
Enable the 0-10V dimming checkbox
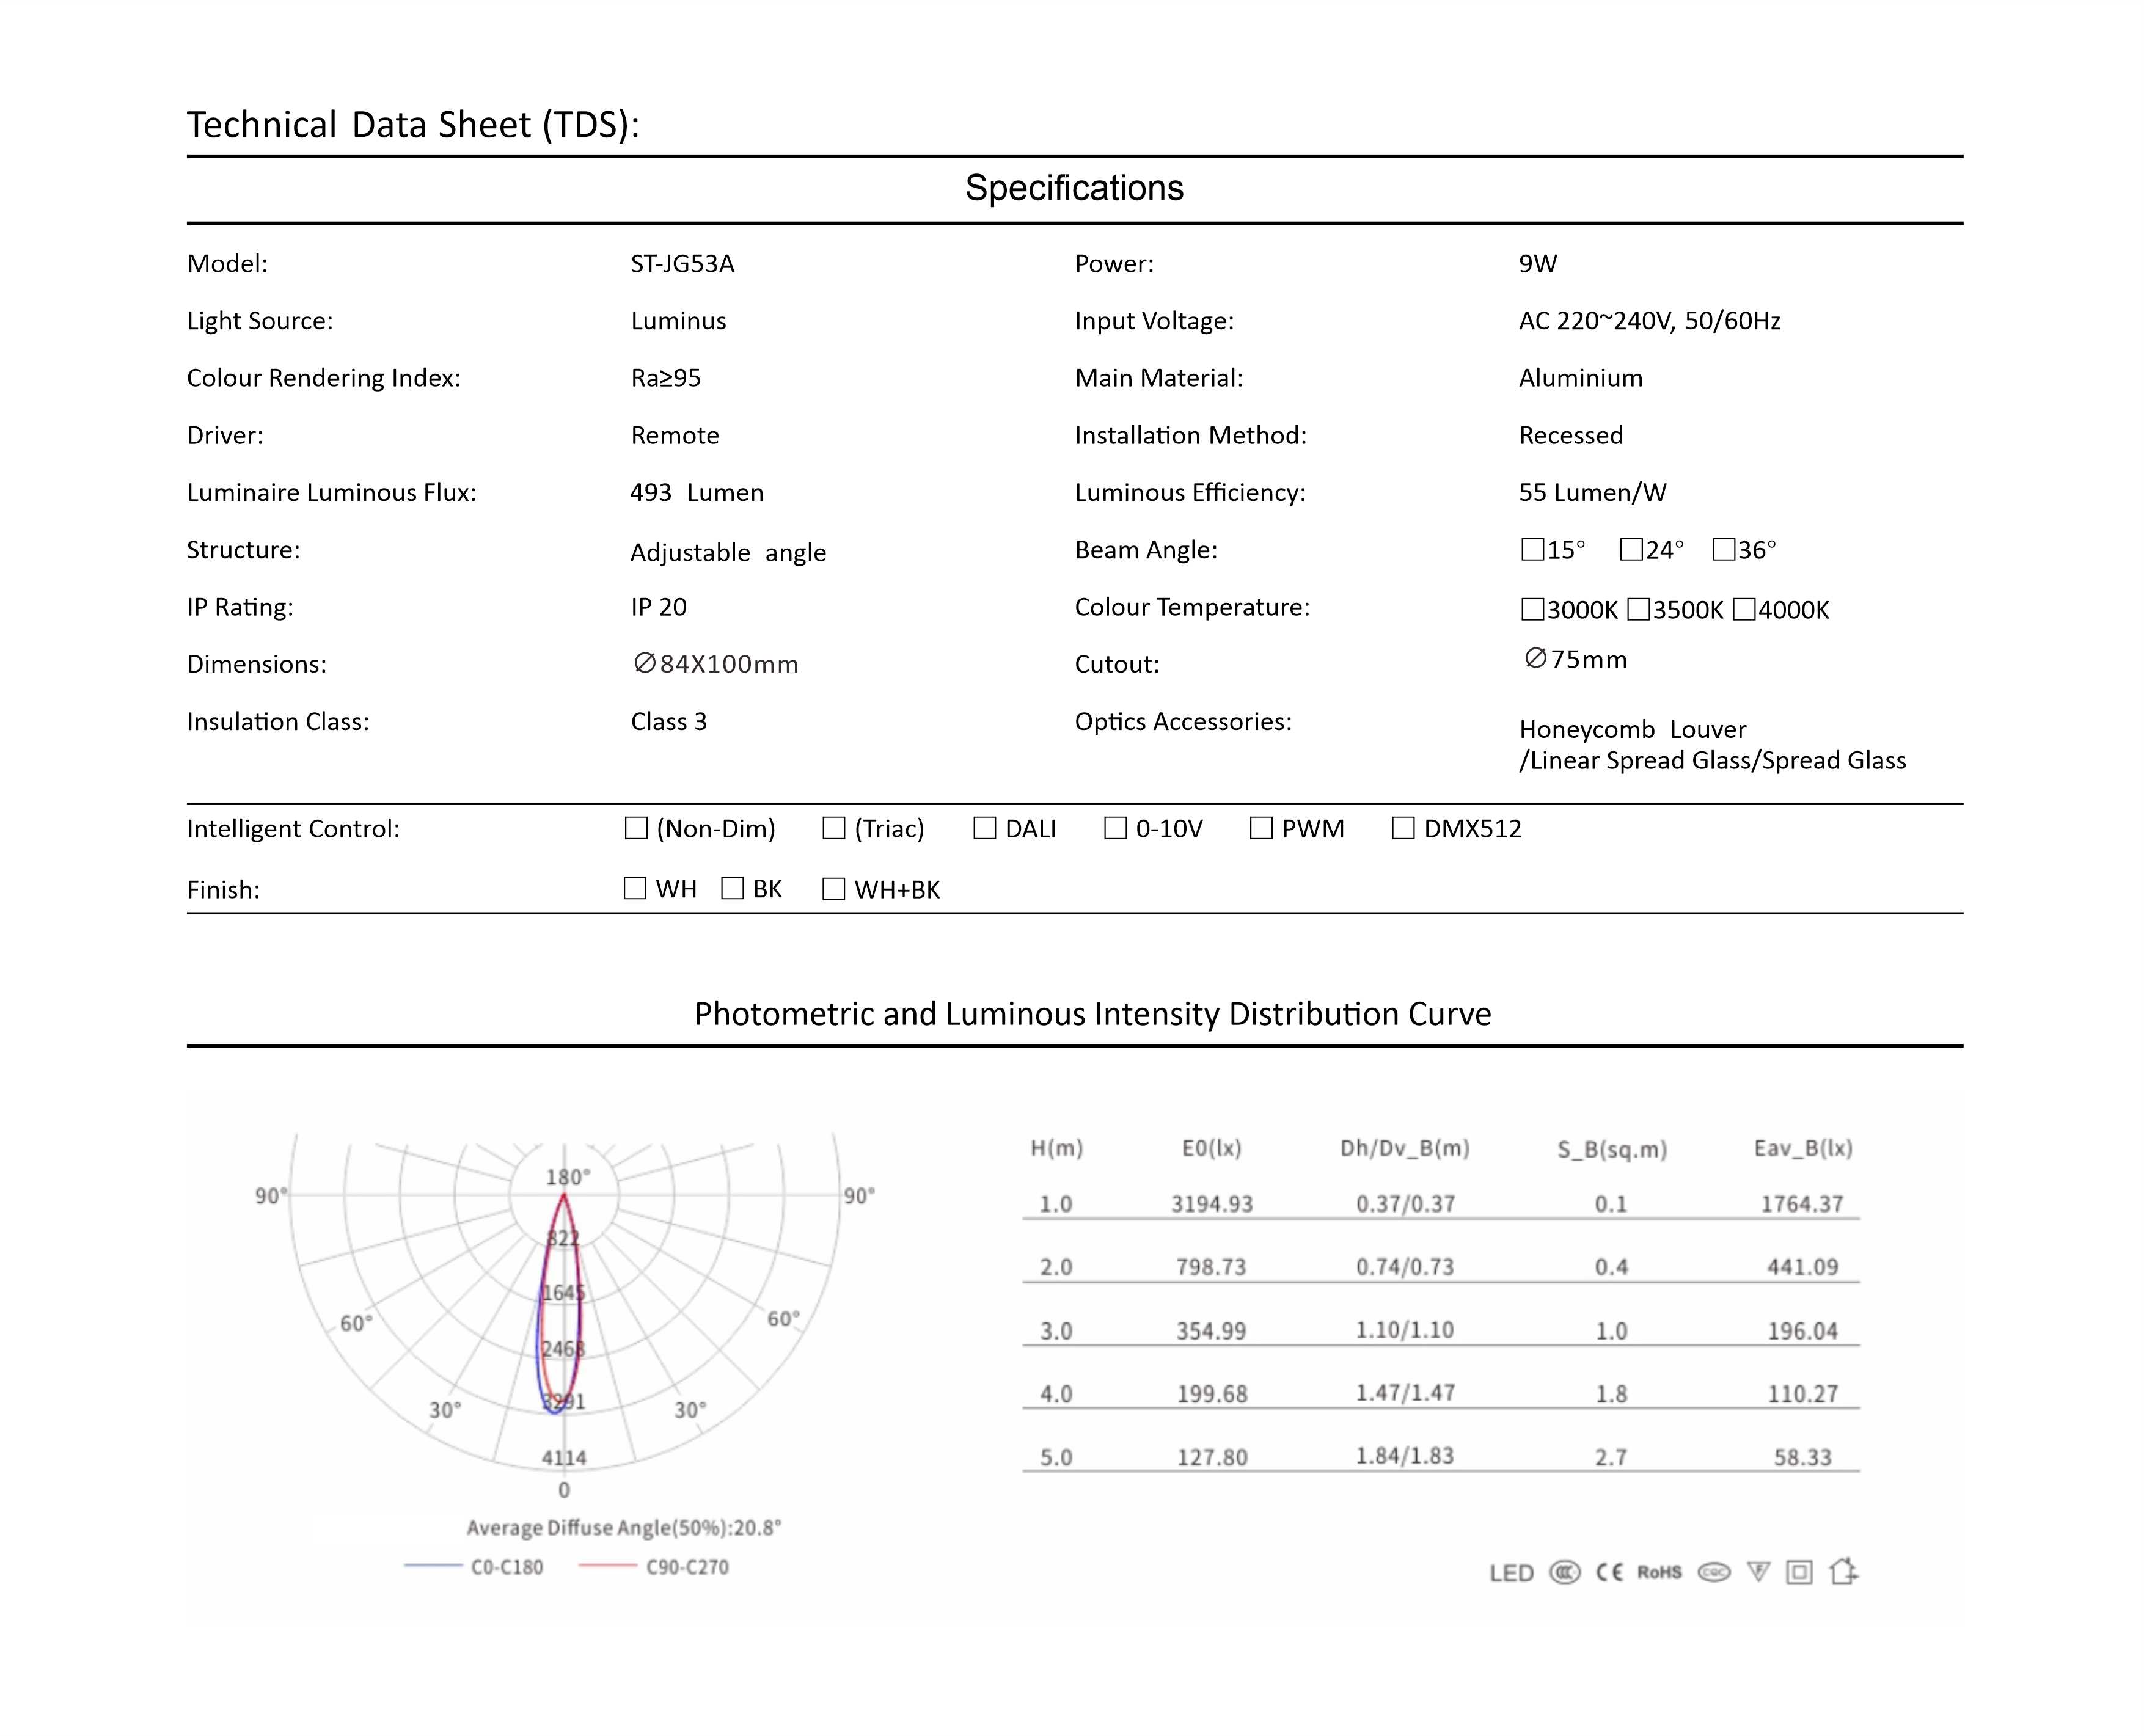(1115, 828)
